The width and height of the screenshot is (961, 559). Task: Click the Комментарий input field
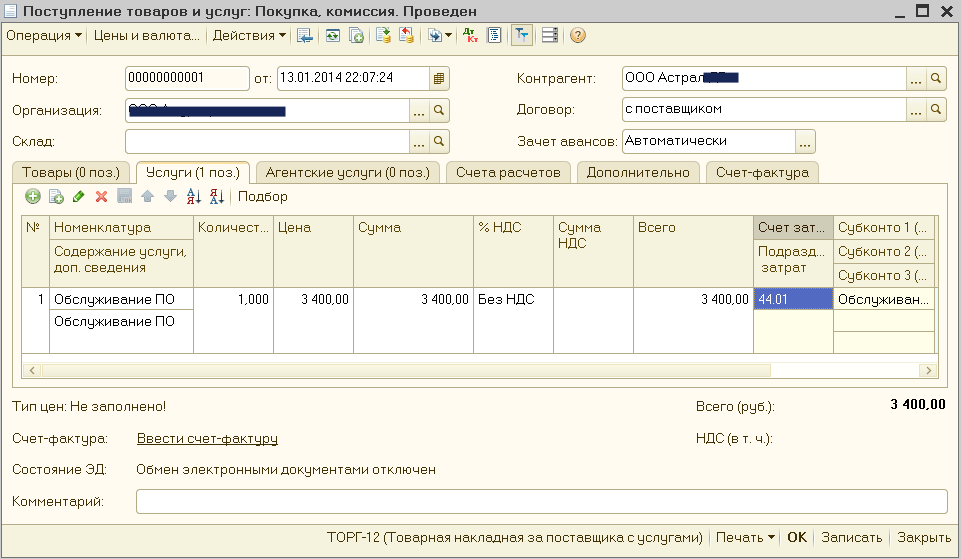pyautogui.click(x=540, y=501)
